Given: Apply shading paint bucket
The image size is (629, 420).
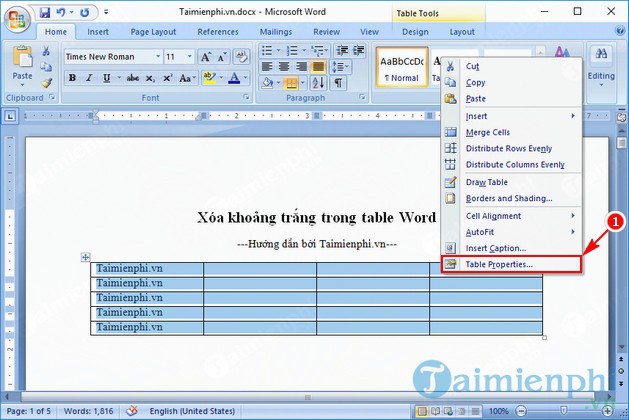Looking at the screenshot, I should (267, 83).
